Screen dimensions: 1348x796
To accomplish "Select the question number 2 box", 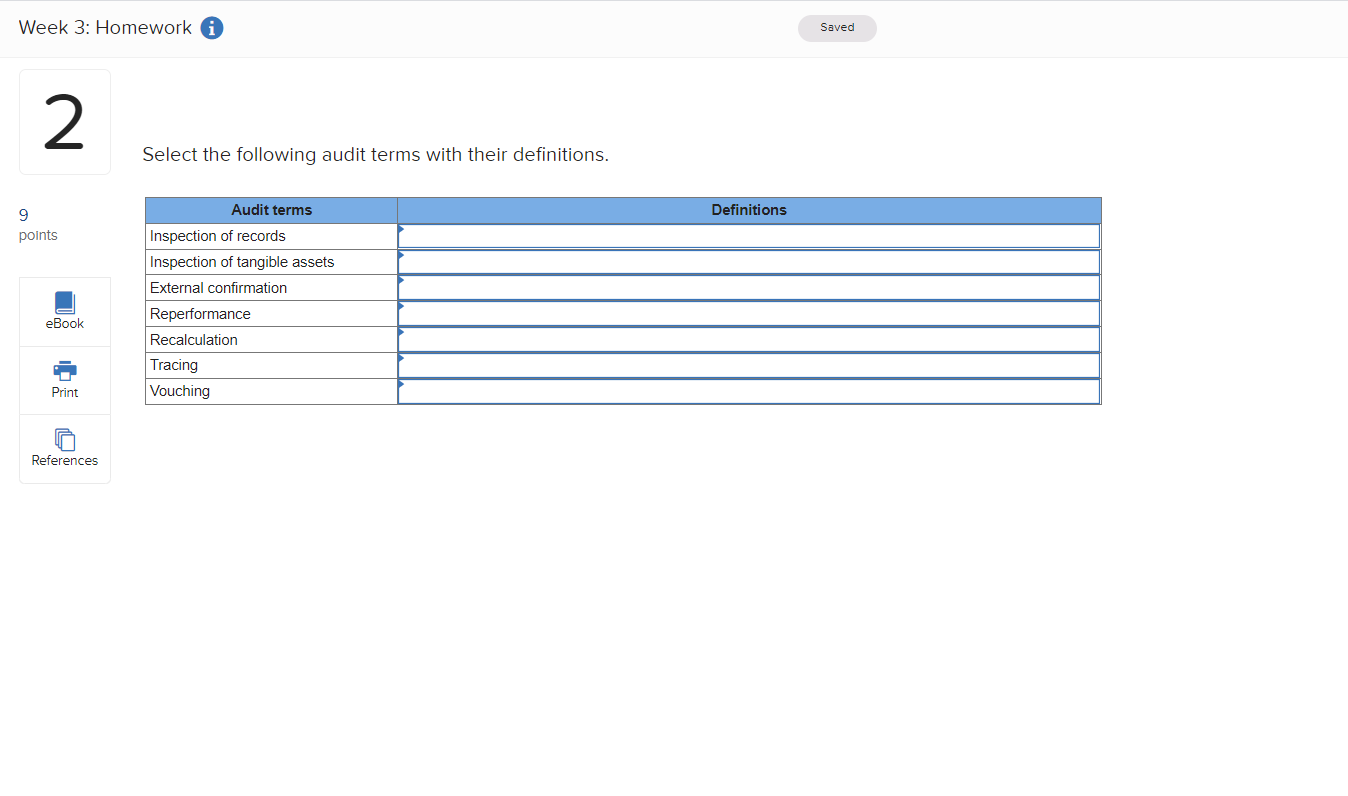I will [x=64, y=121].
